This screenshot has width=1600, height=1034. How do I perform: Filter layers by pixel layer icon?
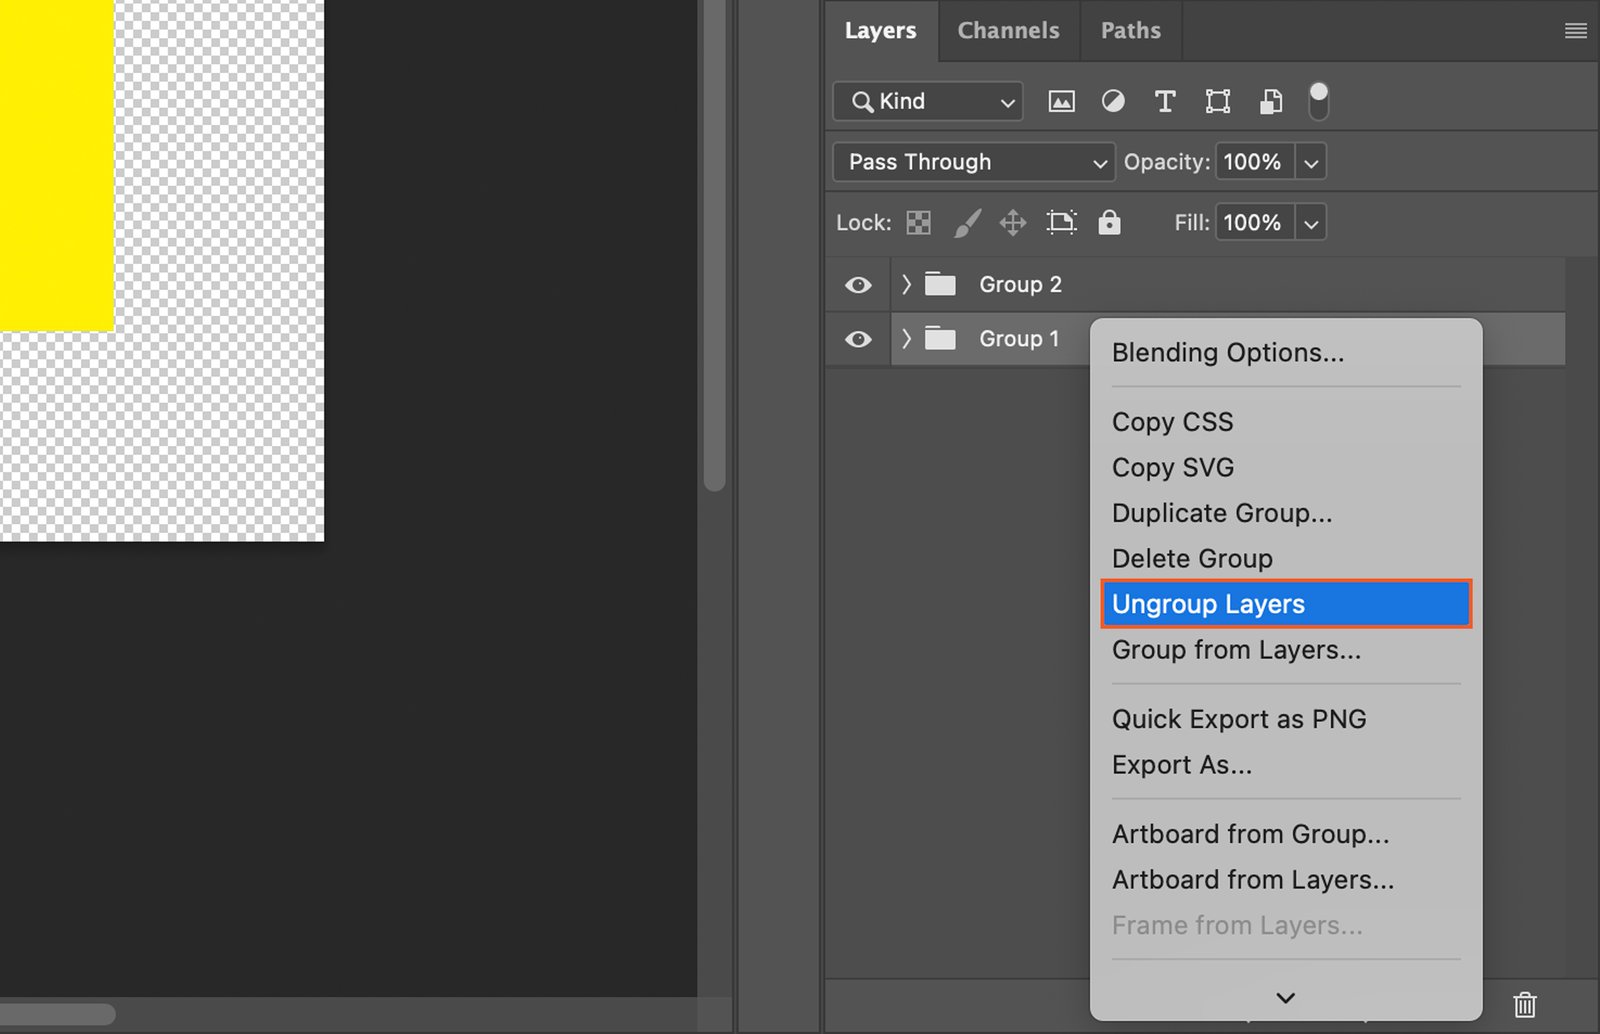pyautogui.click(x=1061, y=101)
